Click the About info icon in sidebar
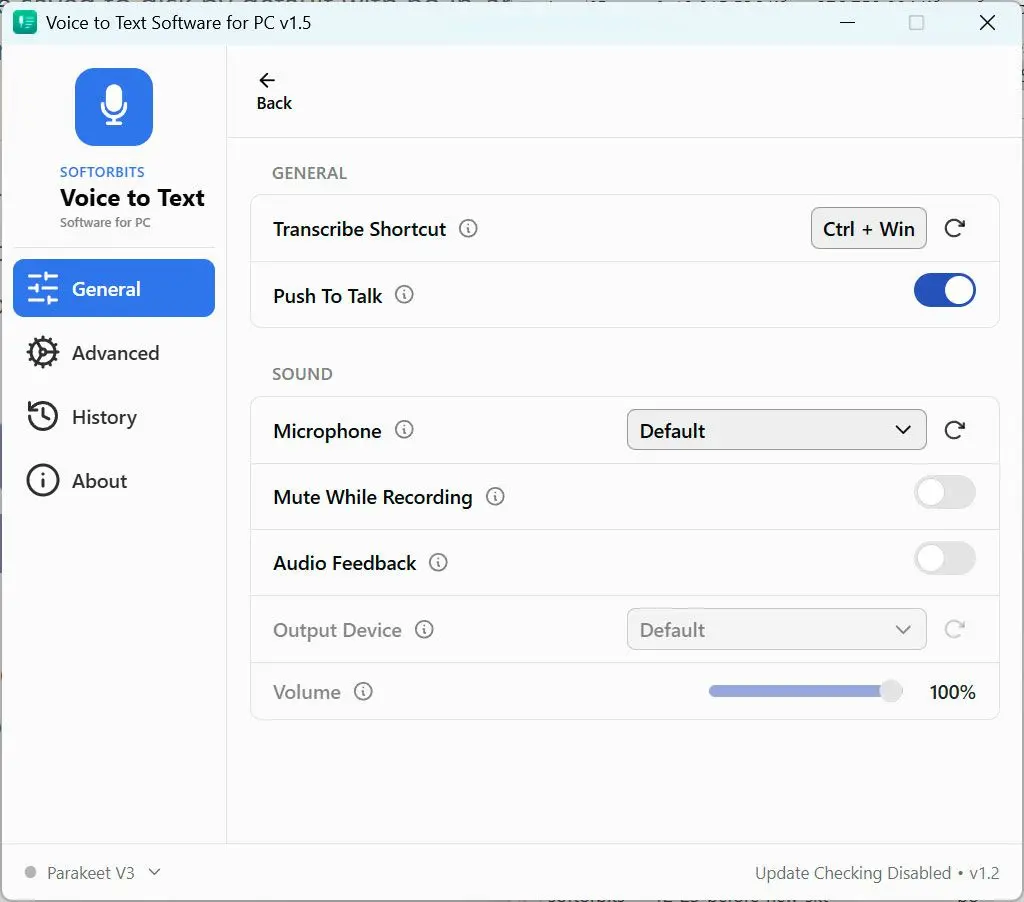 coord(43,481)
